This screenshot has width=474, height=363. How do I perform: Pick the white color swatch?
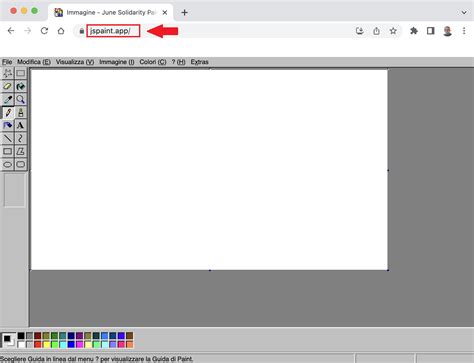(21, 344)
